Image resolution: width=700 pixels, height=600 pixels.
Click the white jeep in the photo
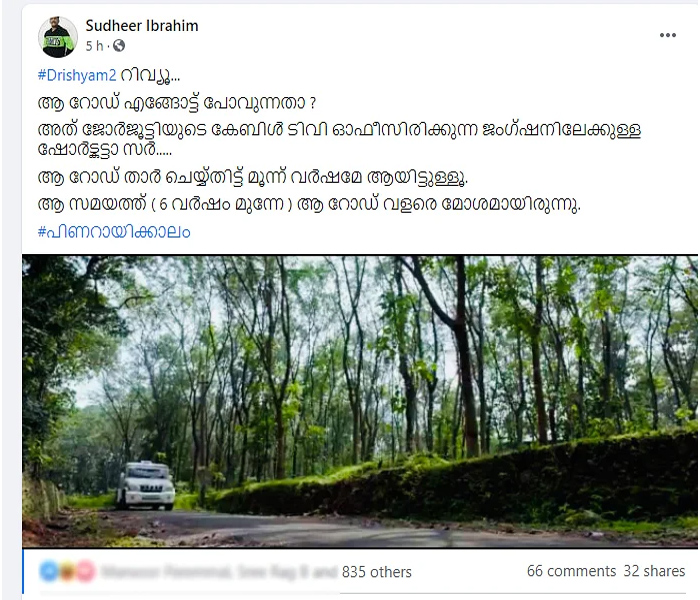145,486
